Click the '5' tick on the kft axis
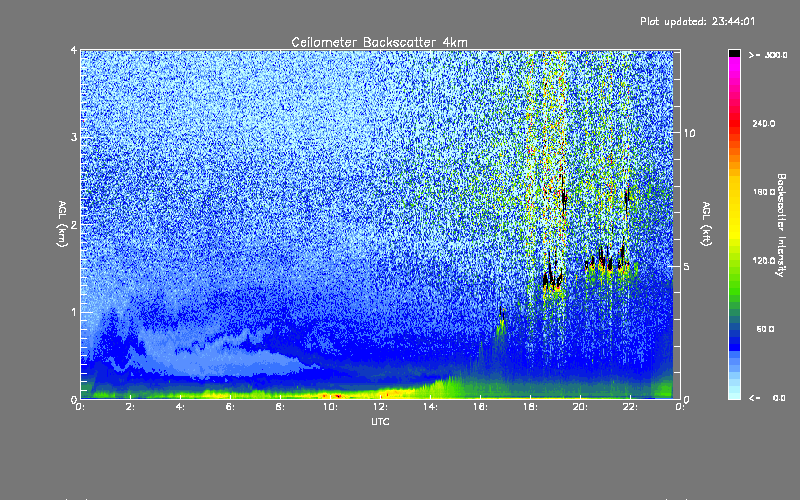This screenshot has height=500, width=800. click(686, 266)
